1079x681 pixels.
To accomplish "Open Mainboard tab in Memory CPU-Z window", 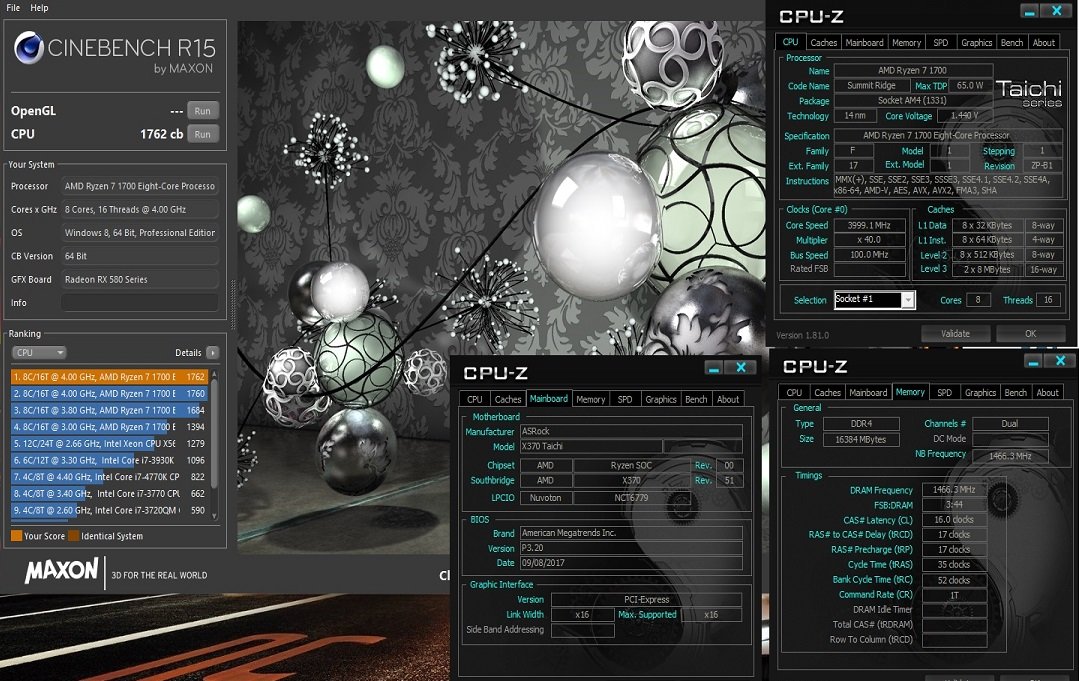I will [x=868, y=392].
